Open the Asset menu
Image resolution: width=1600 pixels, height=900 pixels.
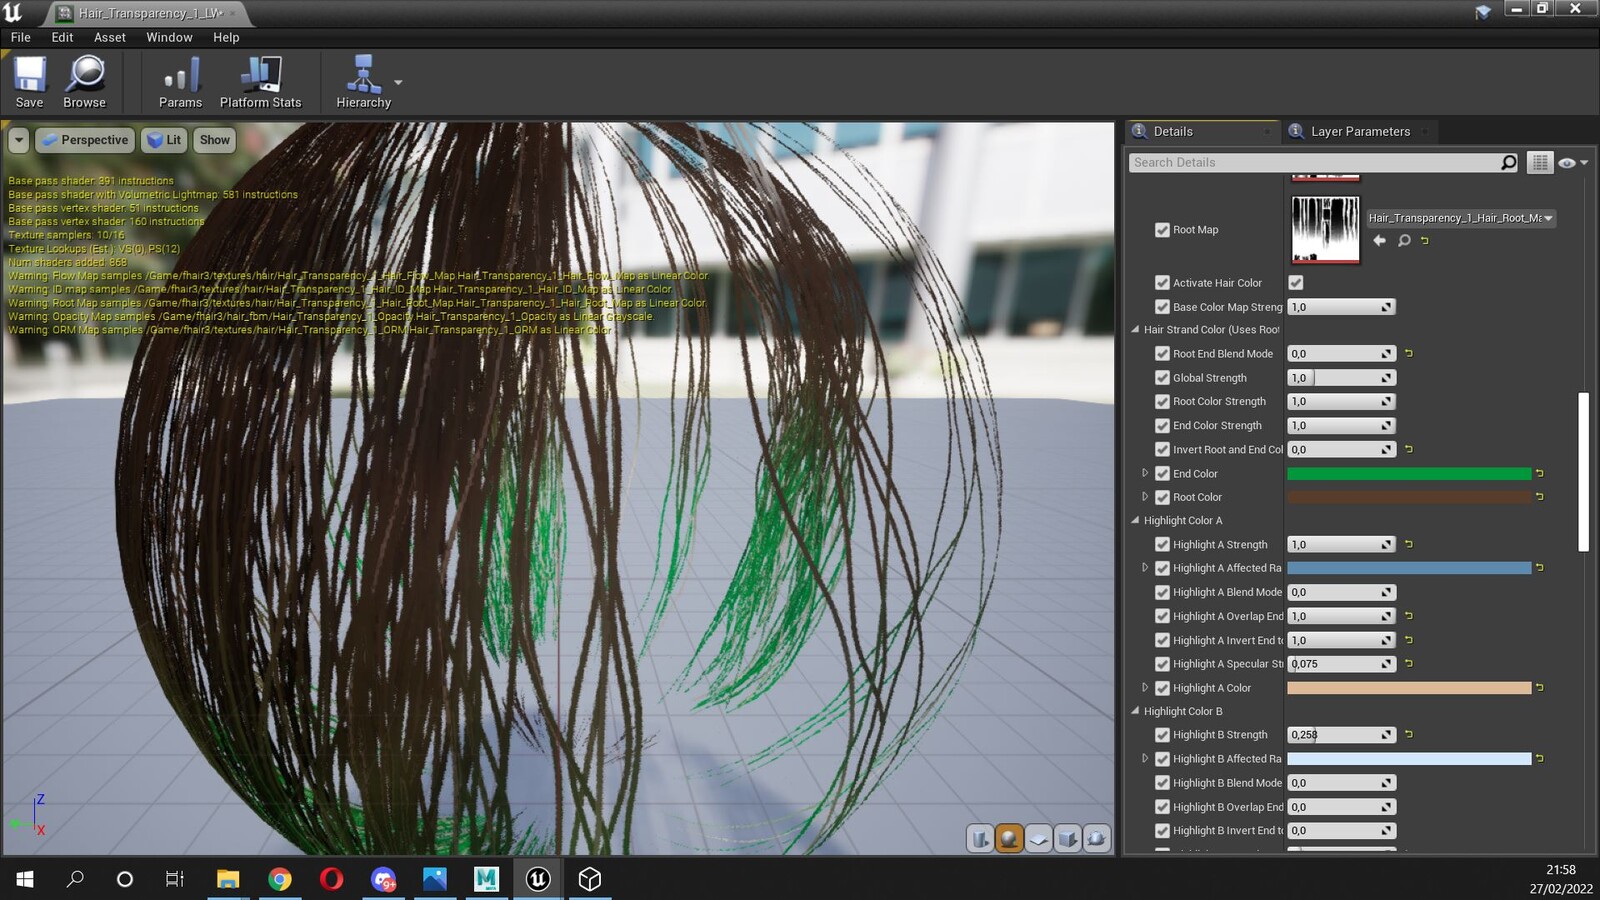[110, 37]
